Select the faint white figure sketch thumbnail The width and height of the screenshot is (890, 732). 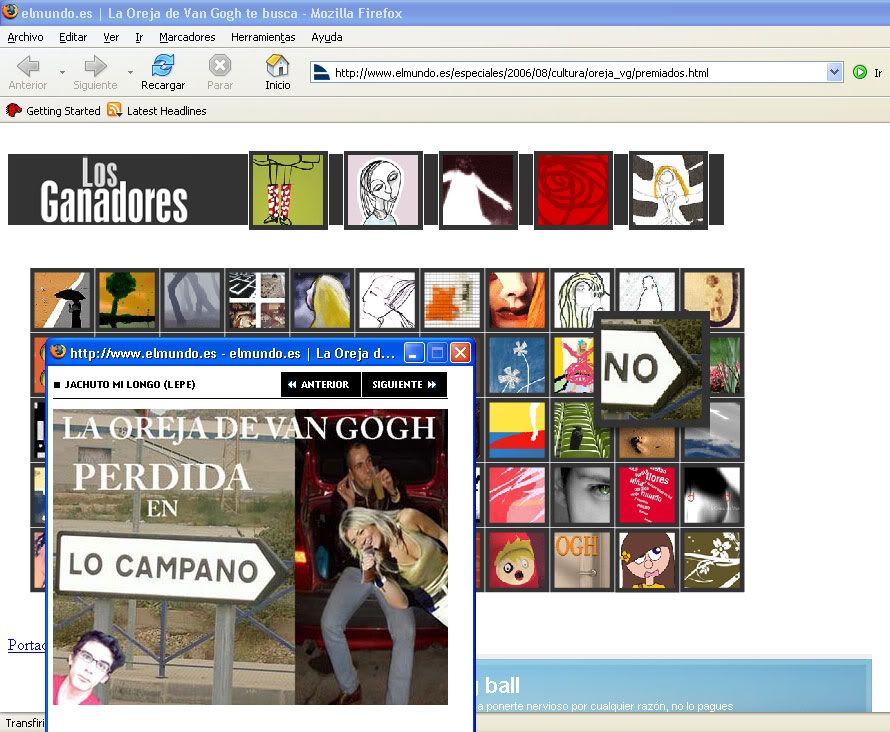[x=647, y=292]
